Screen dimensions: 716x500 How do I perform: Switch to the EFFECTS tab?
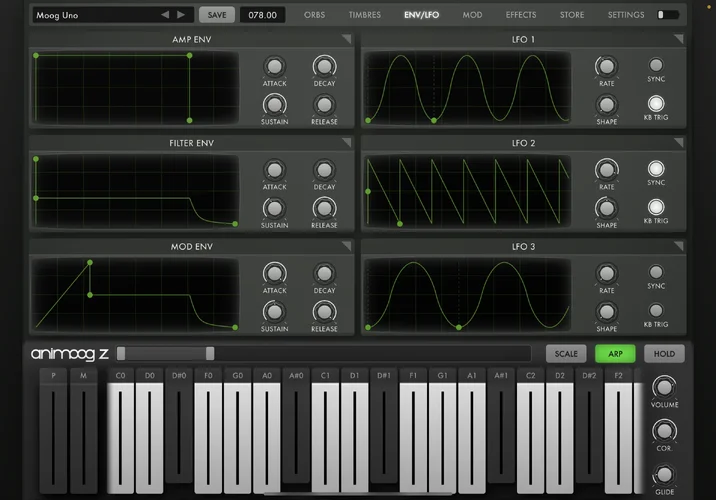tap(520, 15)
